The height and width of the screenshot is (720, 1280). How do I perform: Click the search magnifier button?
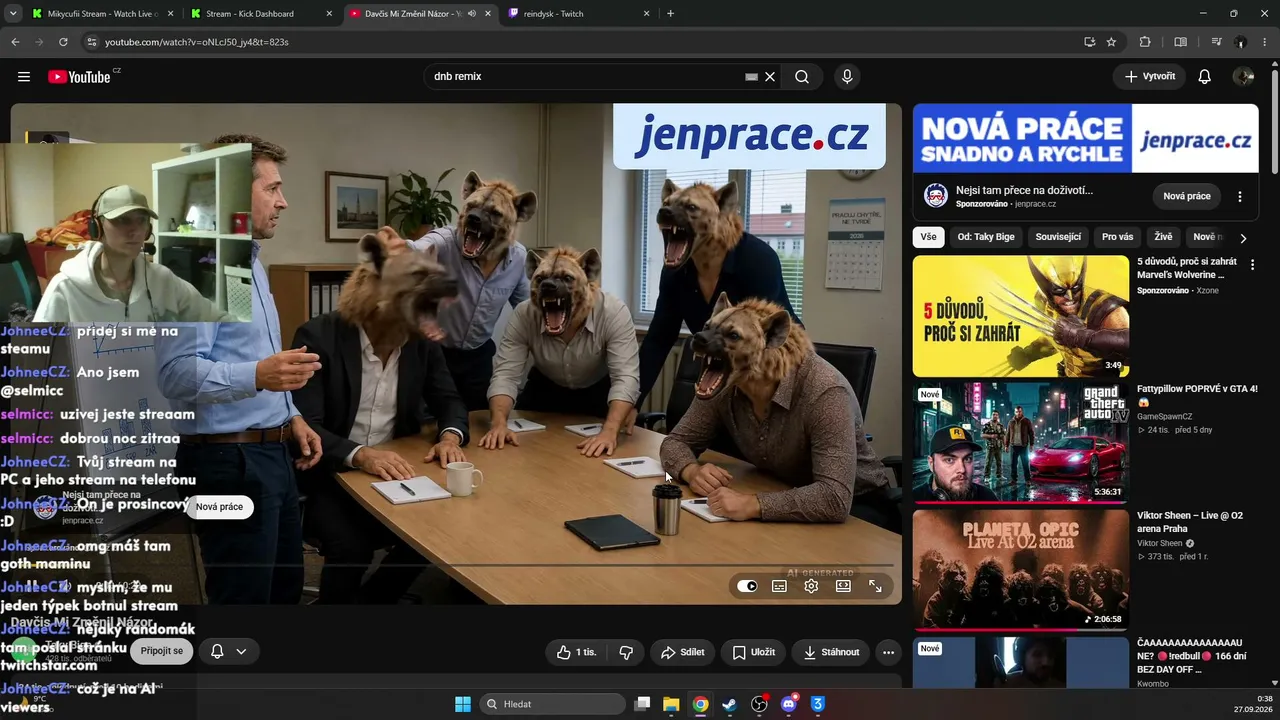pyautogui.click(x=802, y=77)
